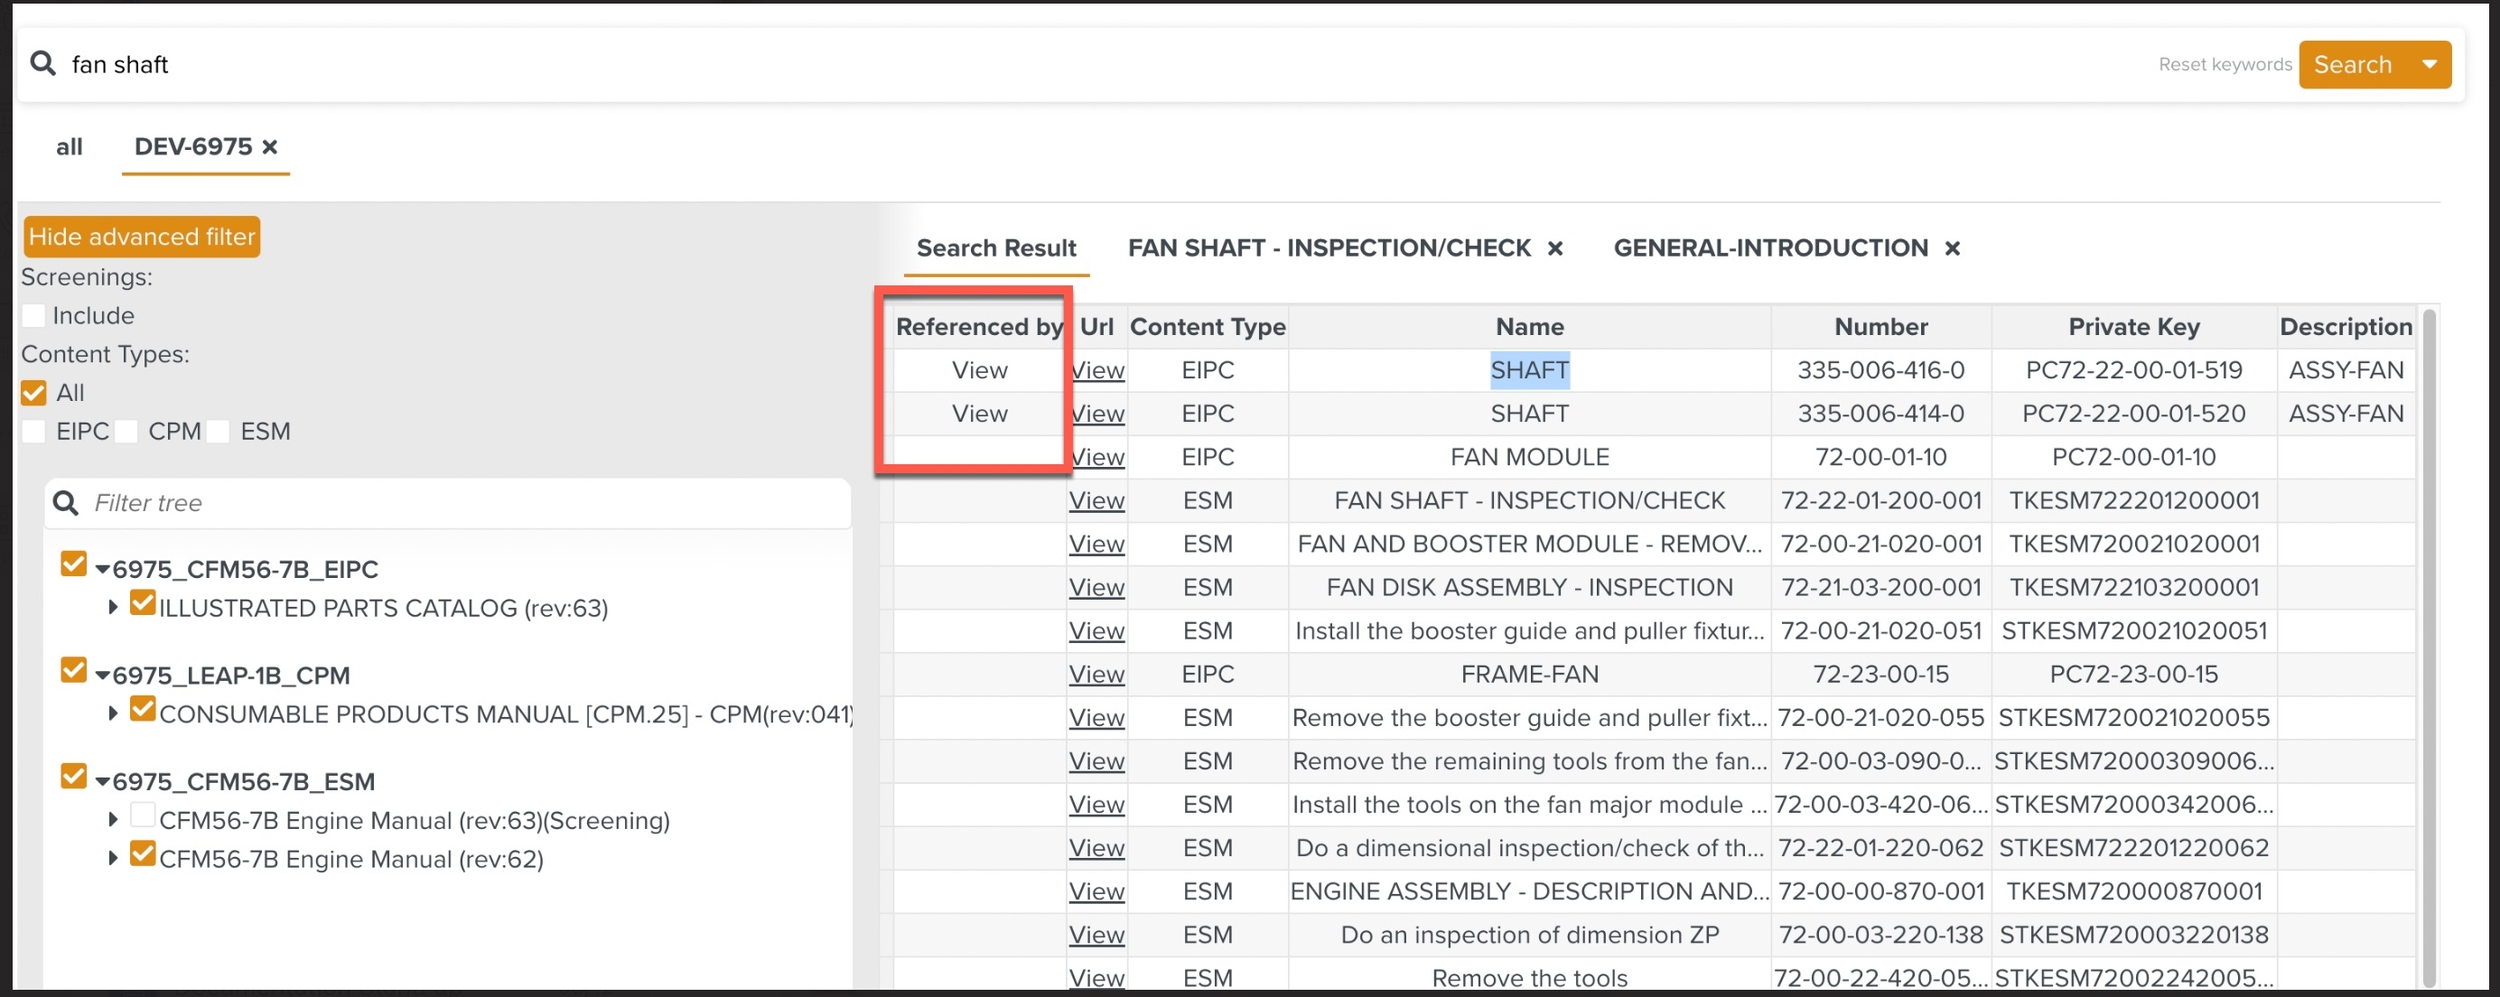This screenshot has width=2500, height=997.
Task: Select cell TKESM720000870001
Action: (x=2133, y=891)
